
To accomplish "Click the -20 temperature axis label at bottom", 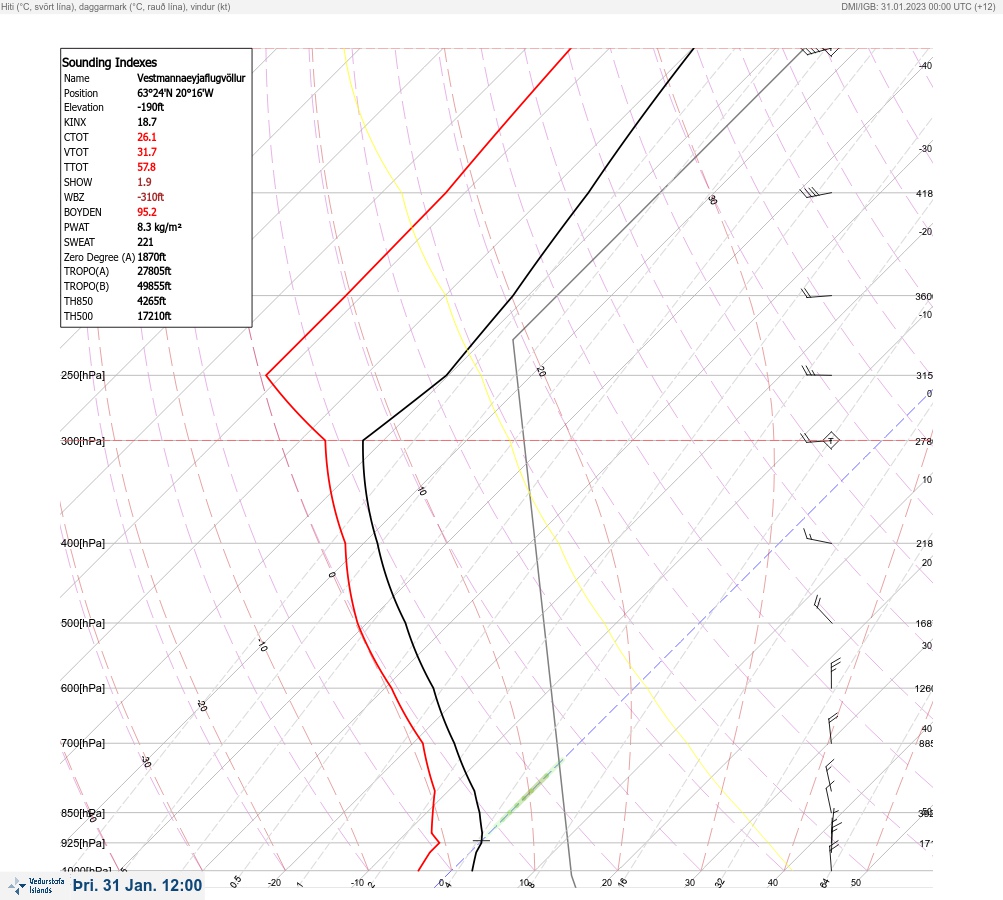I will point(274,883).
